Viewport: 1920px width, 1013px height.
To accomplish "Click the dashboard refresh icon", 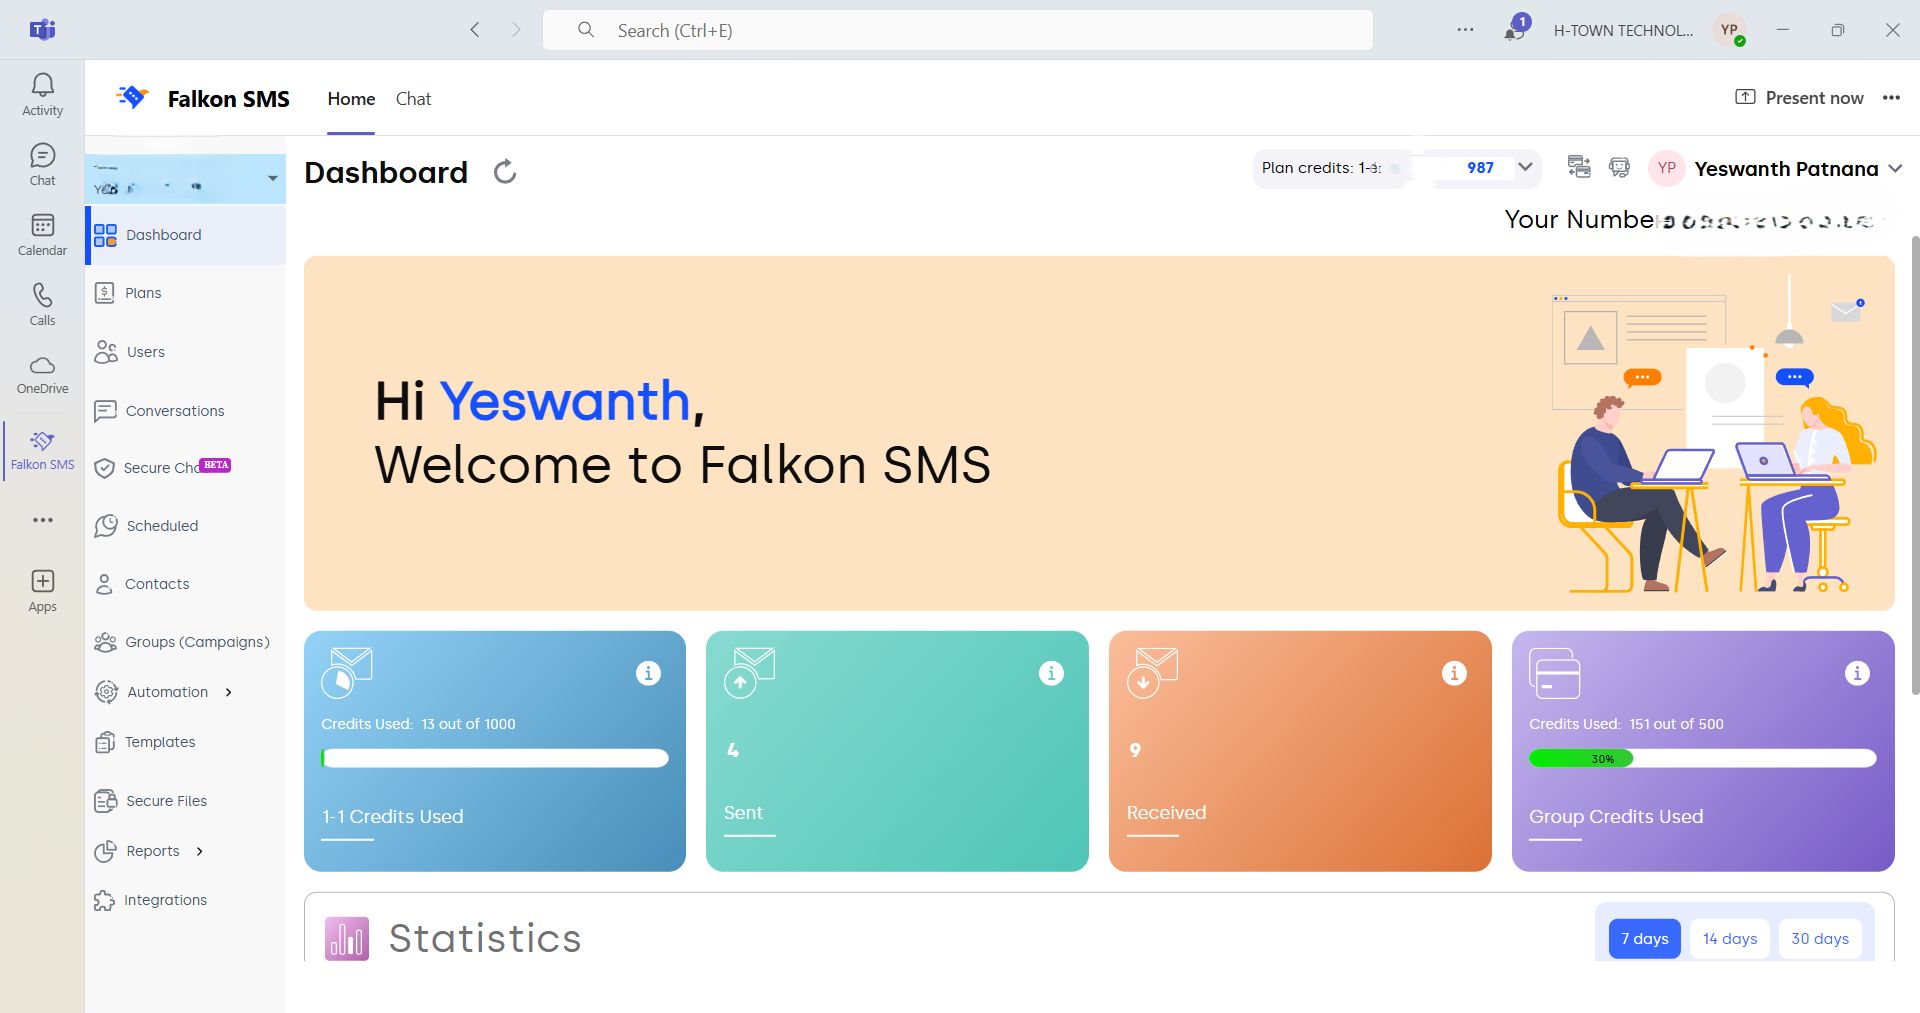I will (x=505, y=172).
